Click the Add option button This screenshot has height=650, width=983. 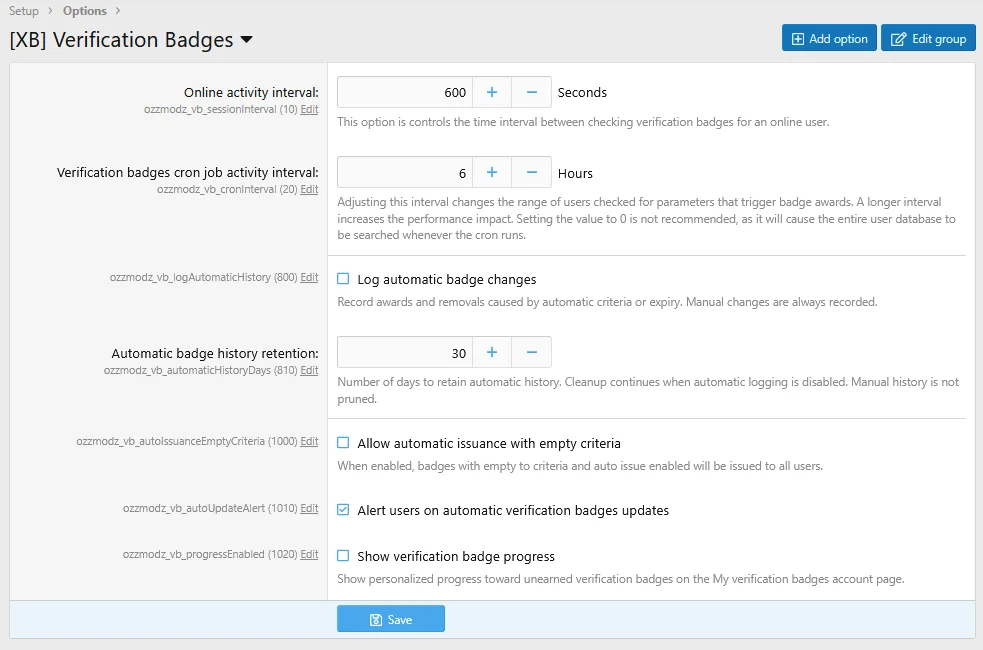click(x=829, y=38)
